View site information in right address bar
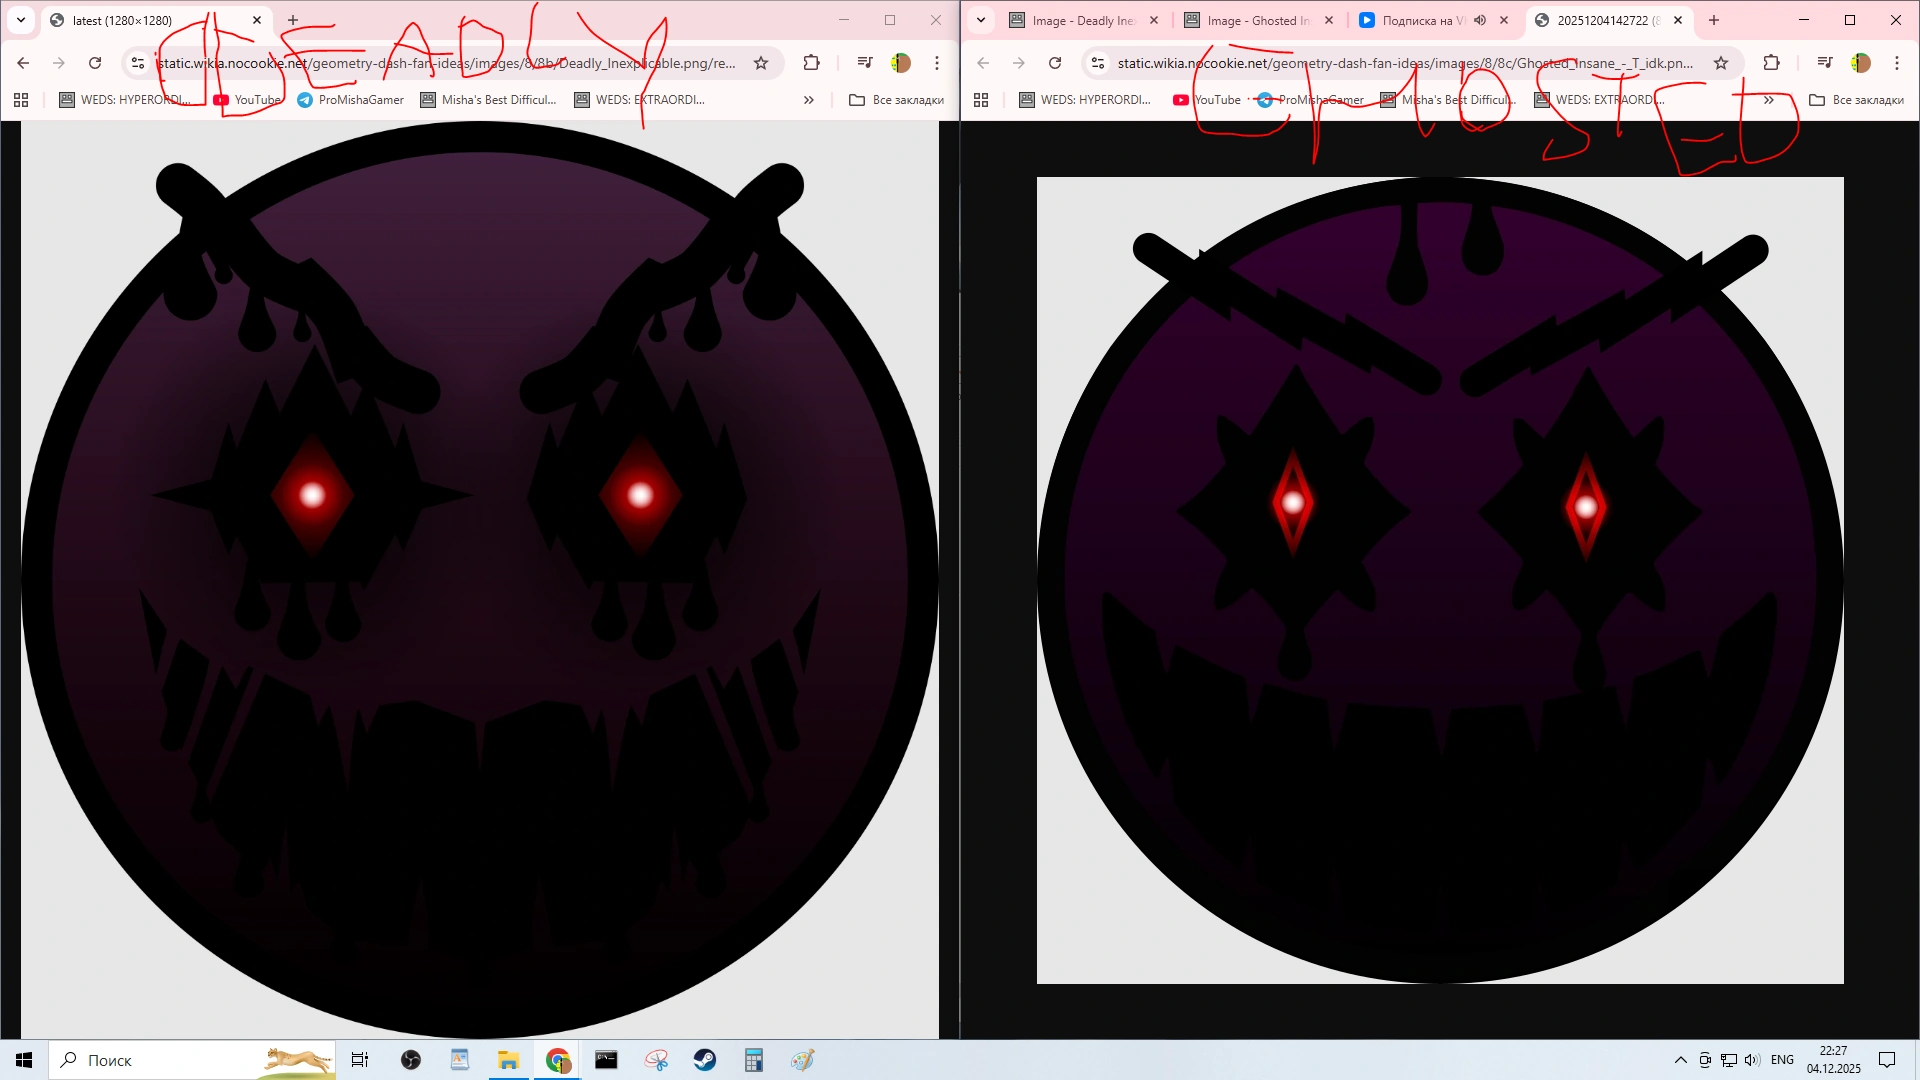 [1098, 63]
